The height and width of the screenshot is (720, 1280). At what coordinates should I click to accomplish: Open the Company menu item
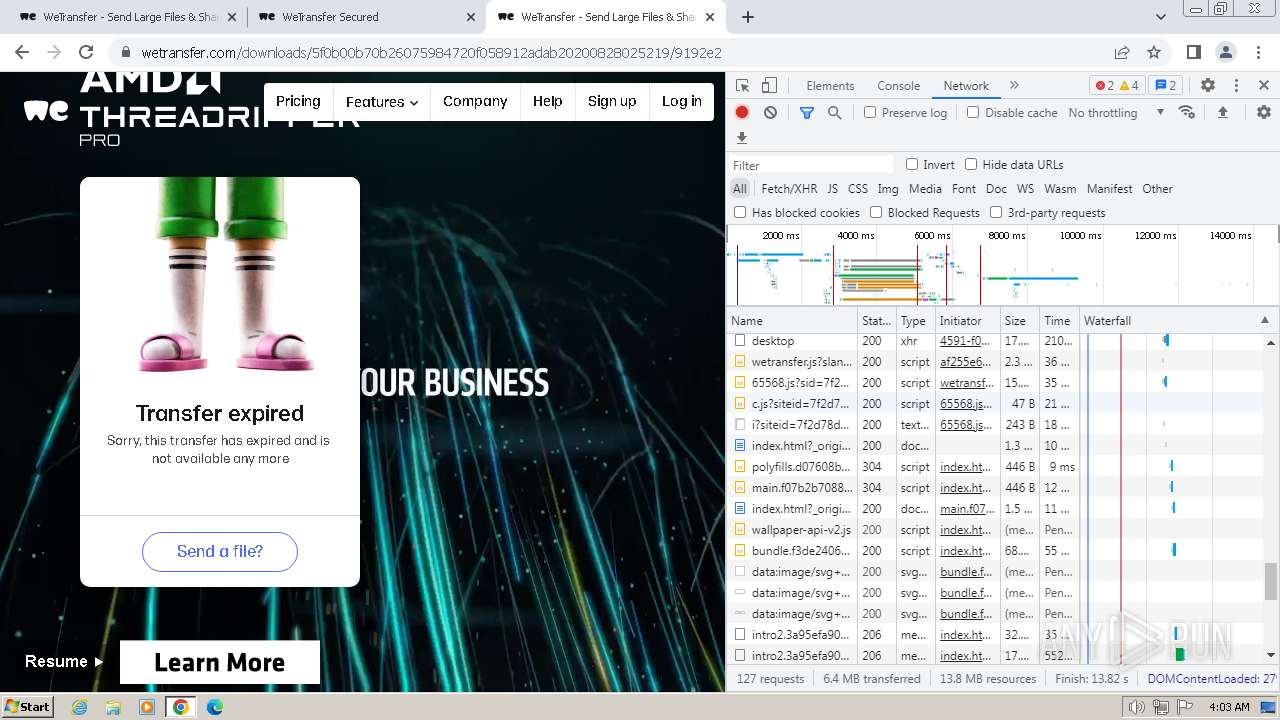[x=475, y=101]
